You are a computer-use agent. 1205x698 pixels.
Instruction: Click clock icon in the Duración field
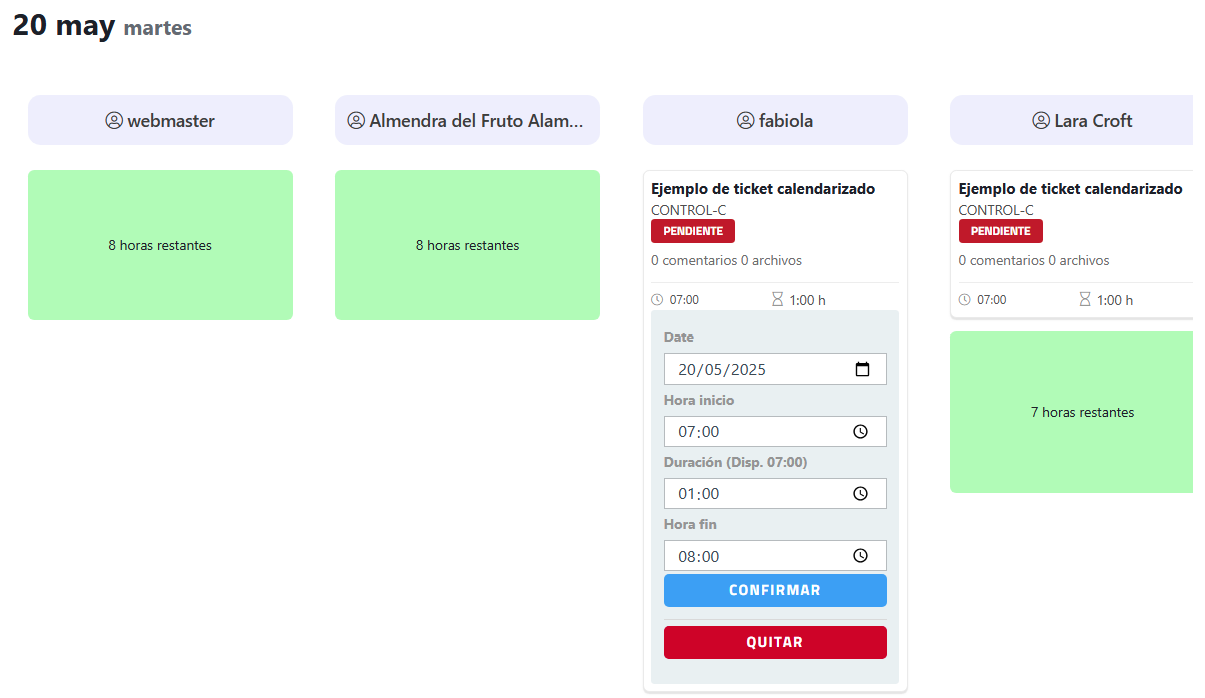tap(860, 494)
